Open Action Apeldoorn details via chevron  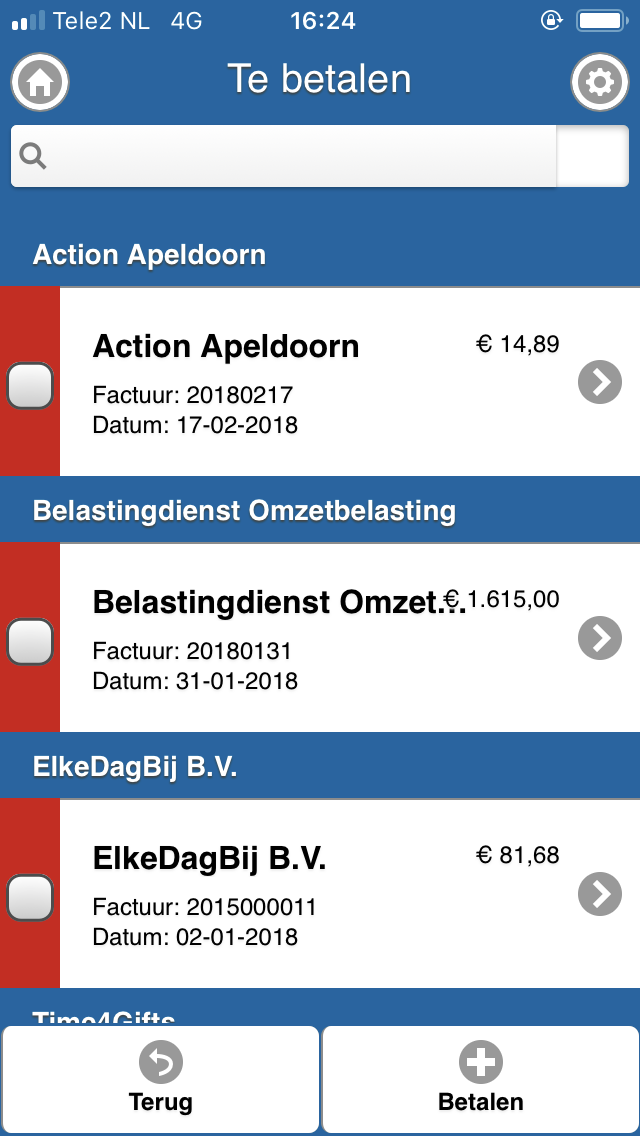coord(600,382)
